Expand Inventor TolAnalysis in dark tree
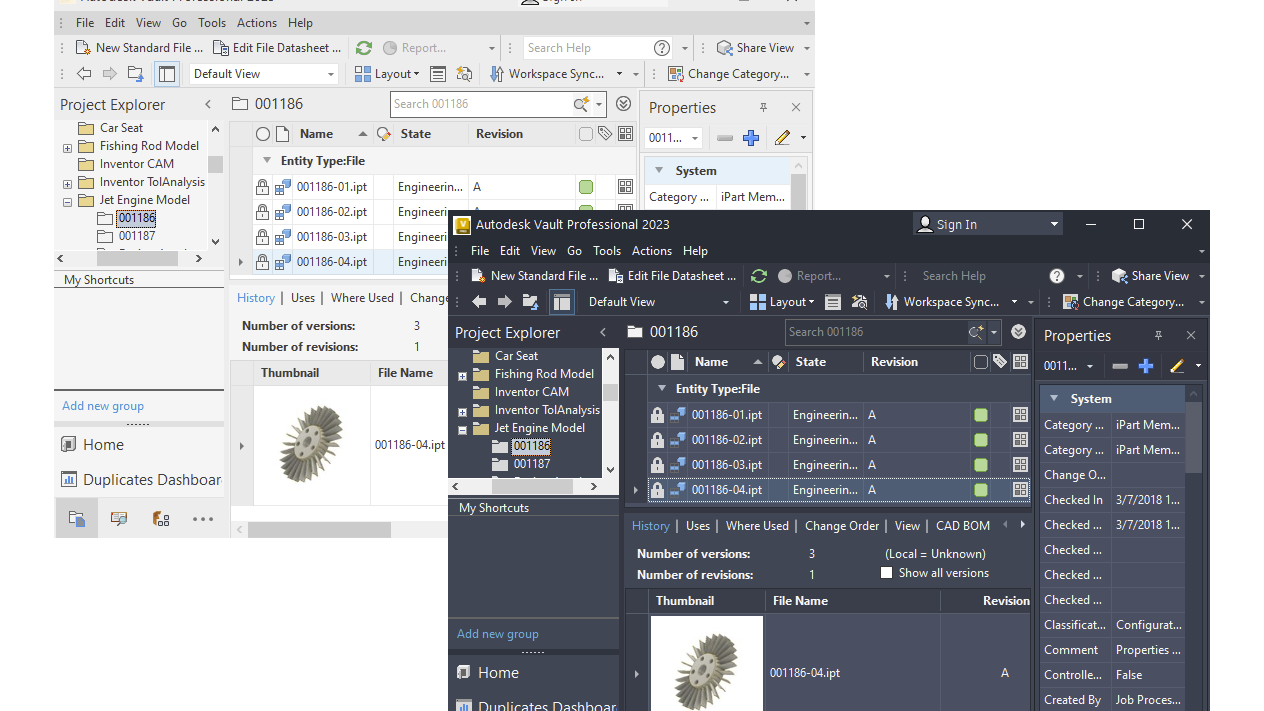 [462, 412]
